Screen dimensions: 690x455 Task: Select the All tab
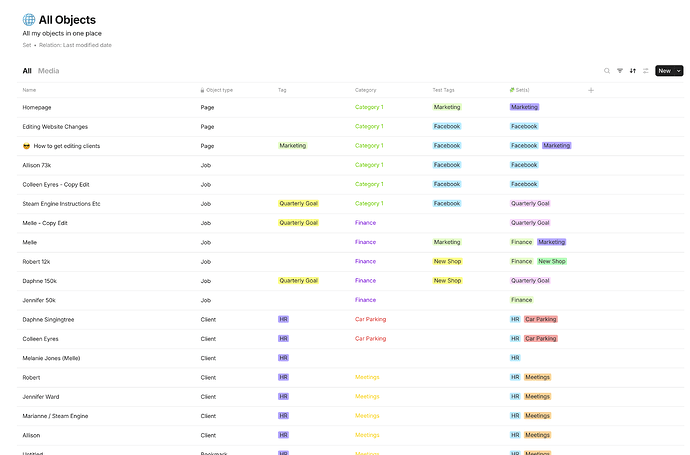(27, 71)
